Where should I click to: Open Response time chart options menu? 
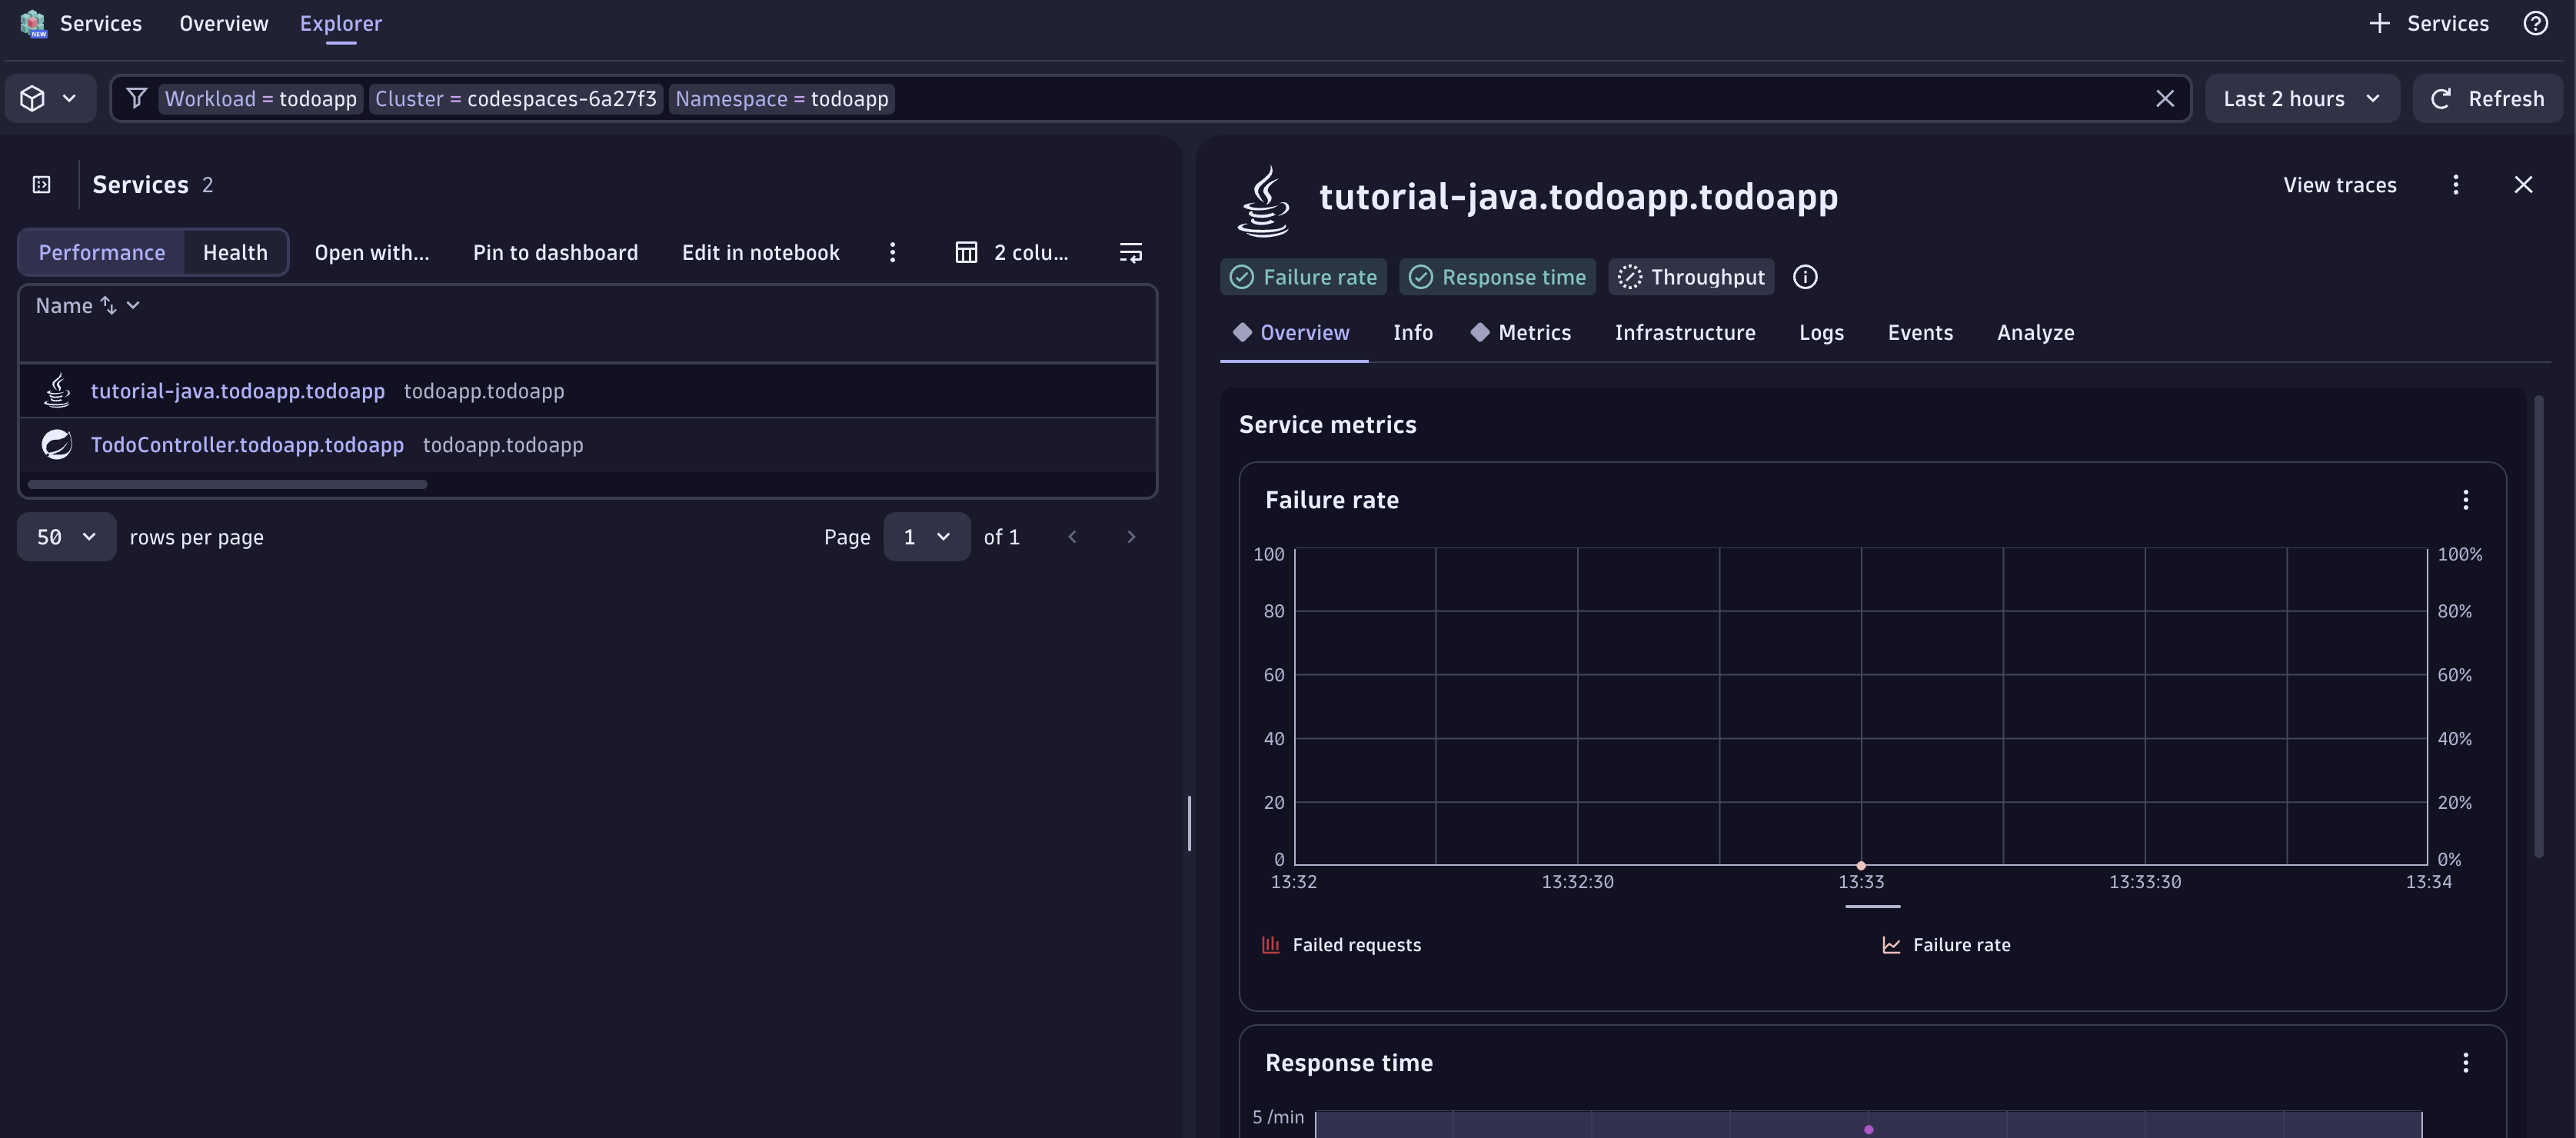pyautogui.click(x=2465, y=1062)
